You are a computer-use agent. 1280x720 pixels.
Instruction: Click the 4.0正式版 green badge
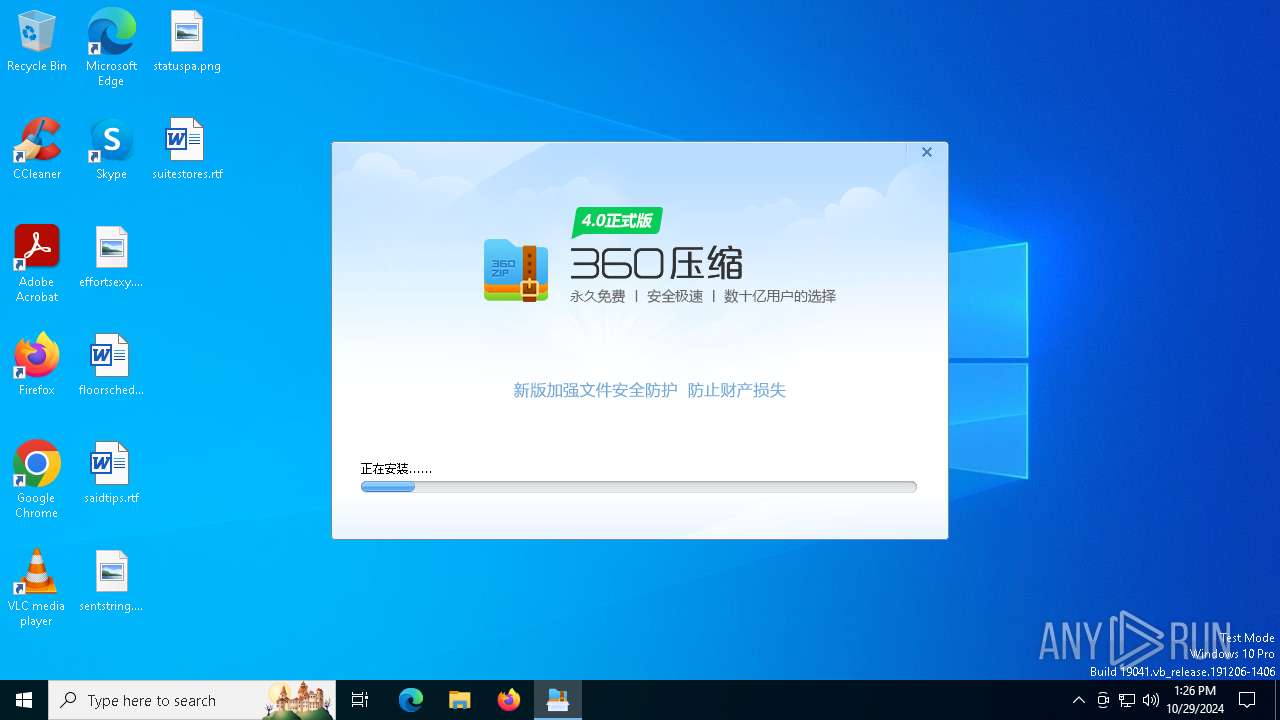[617, 221]
